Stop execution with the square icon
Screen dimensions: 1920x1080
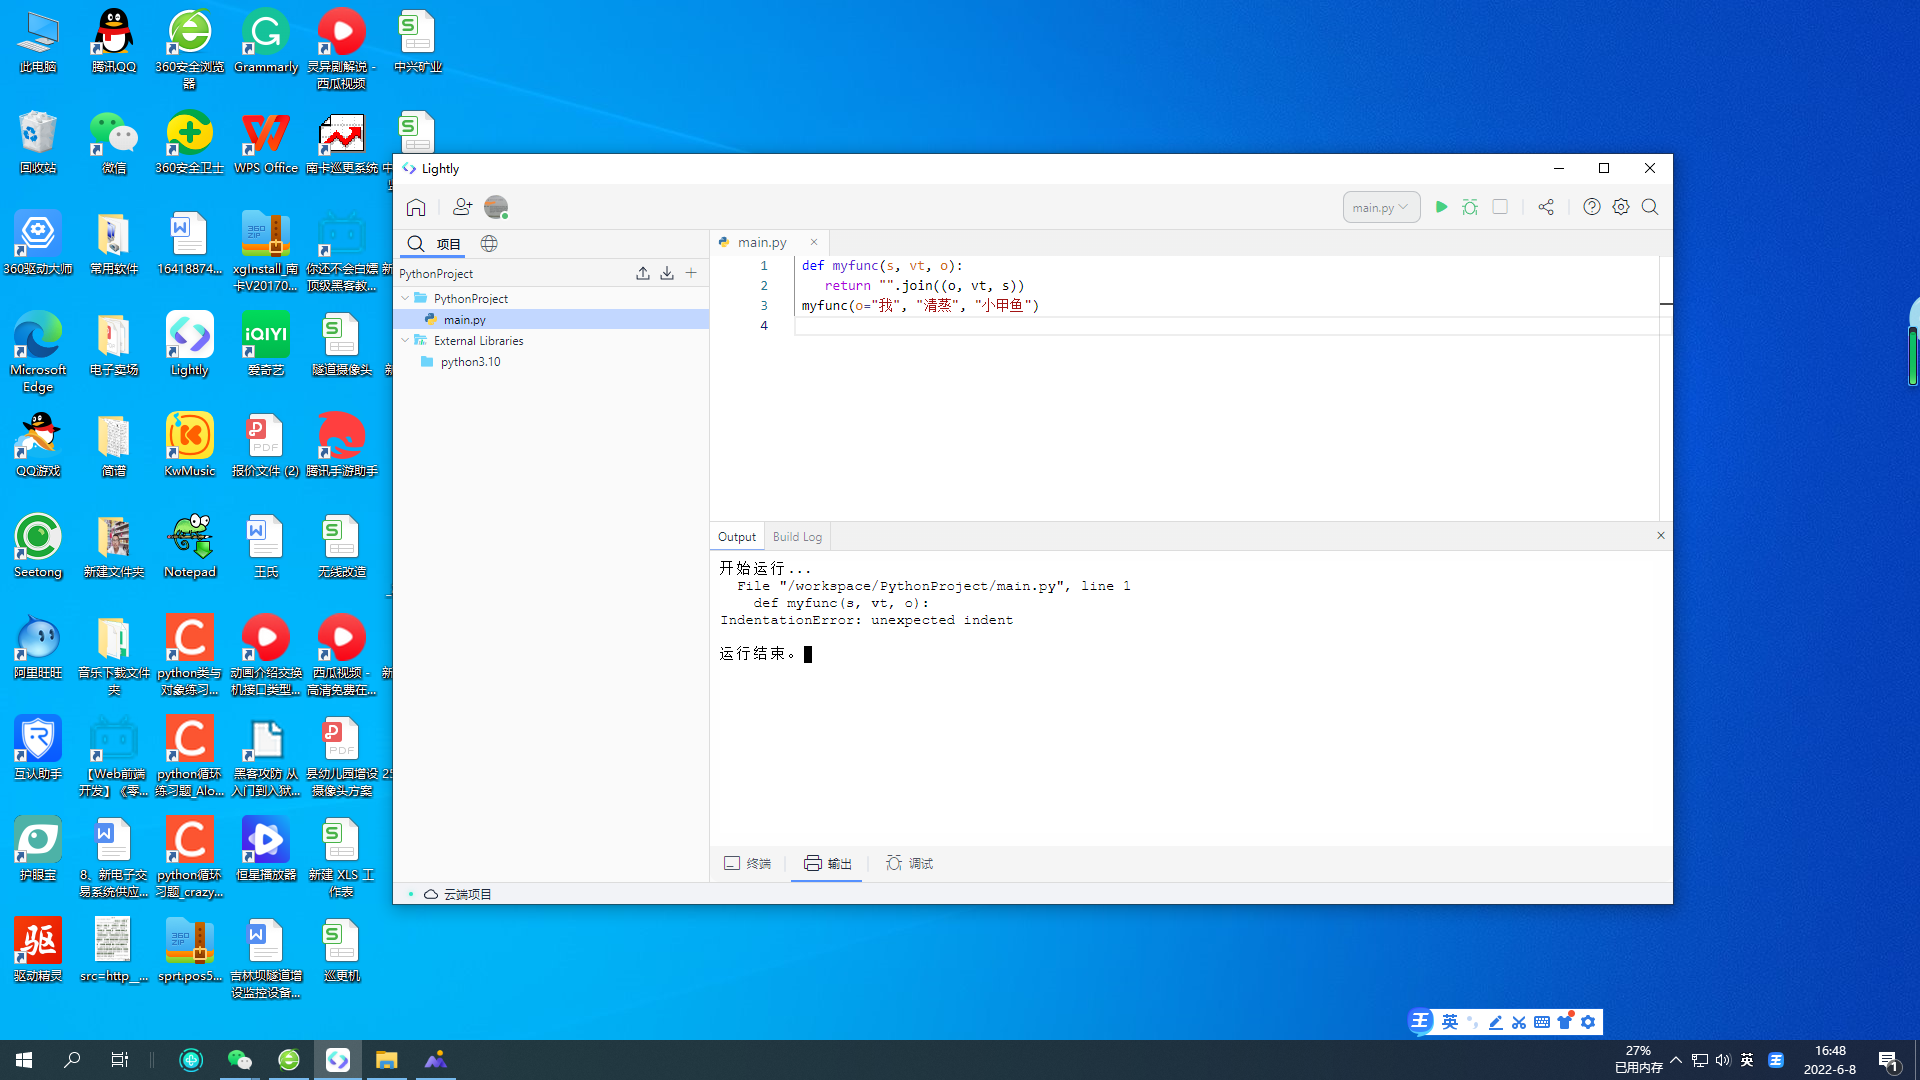coord(1500,207)
